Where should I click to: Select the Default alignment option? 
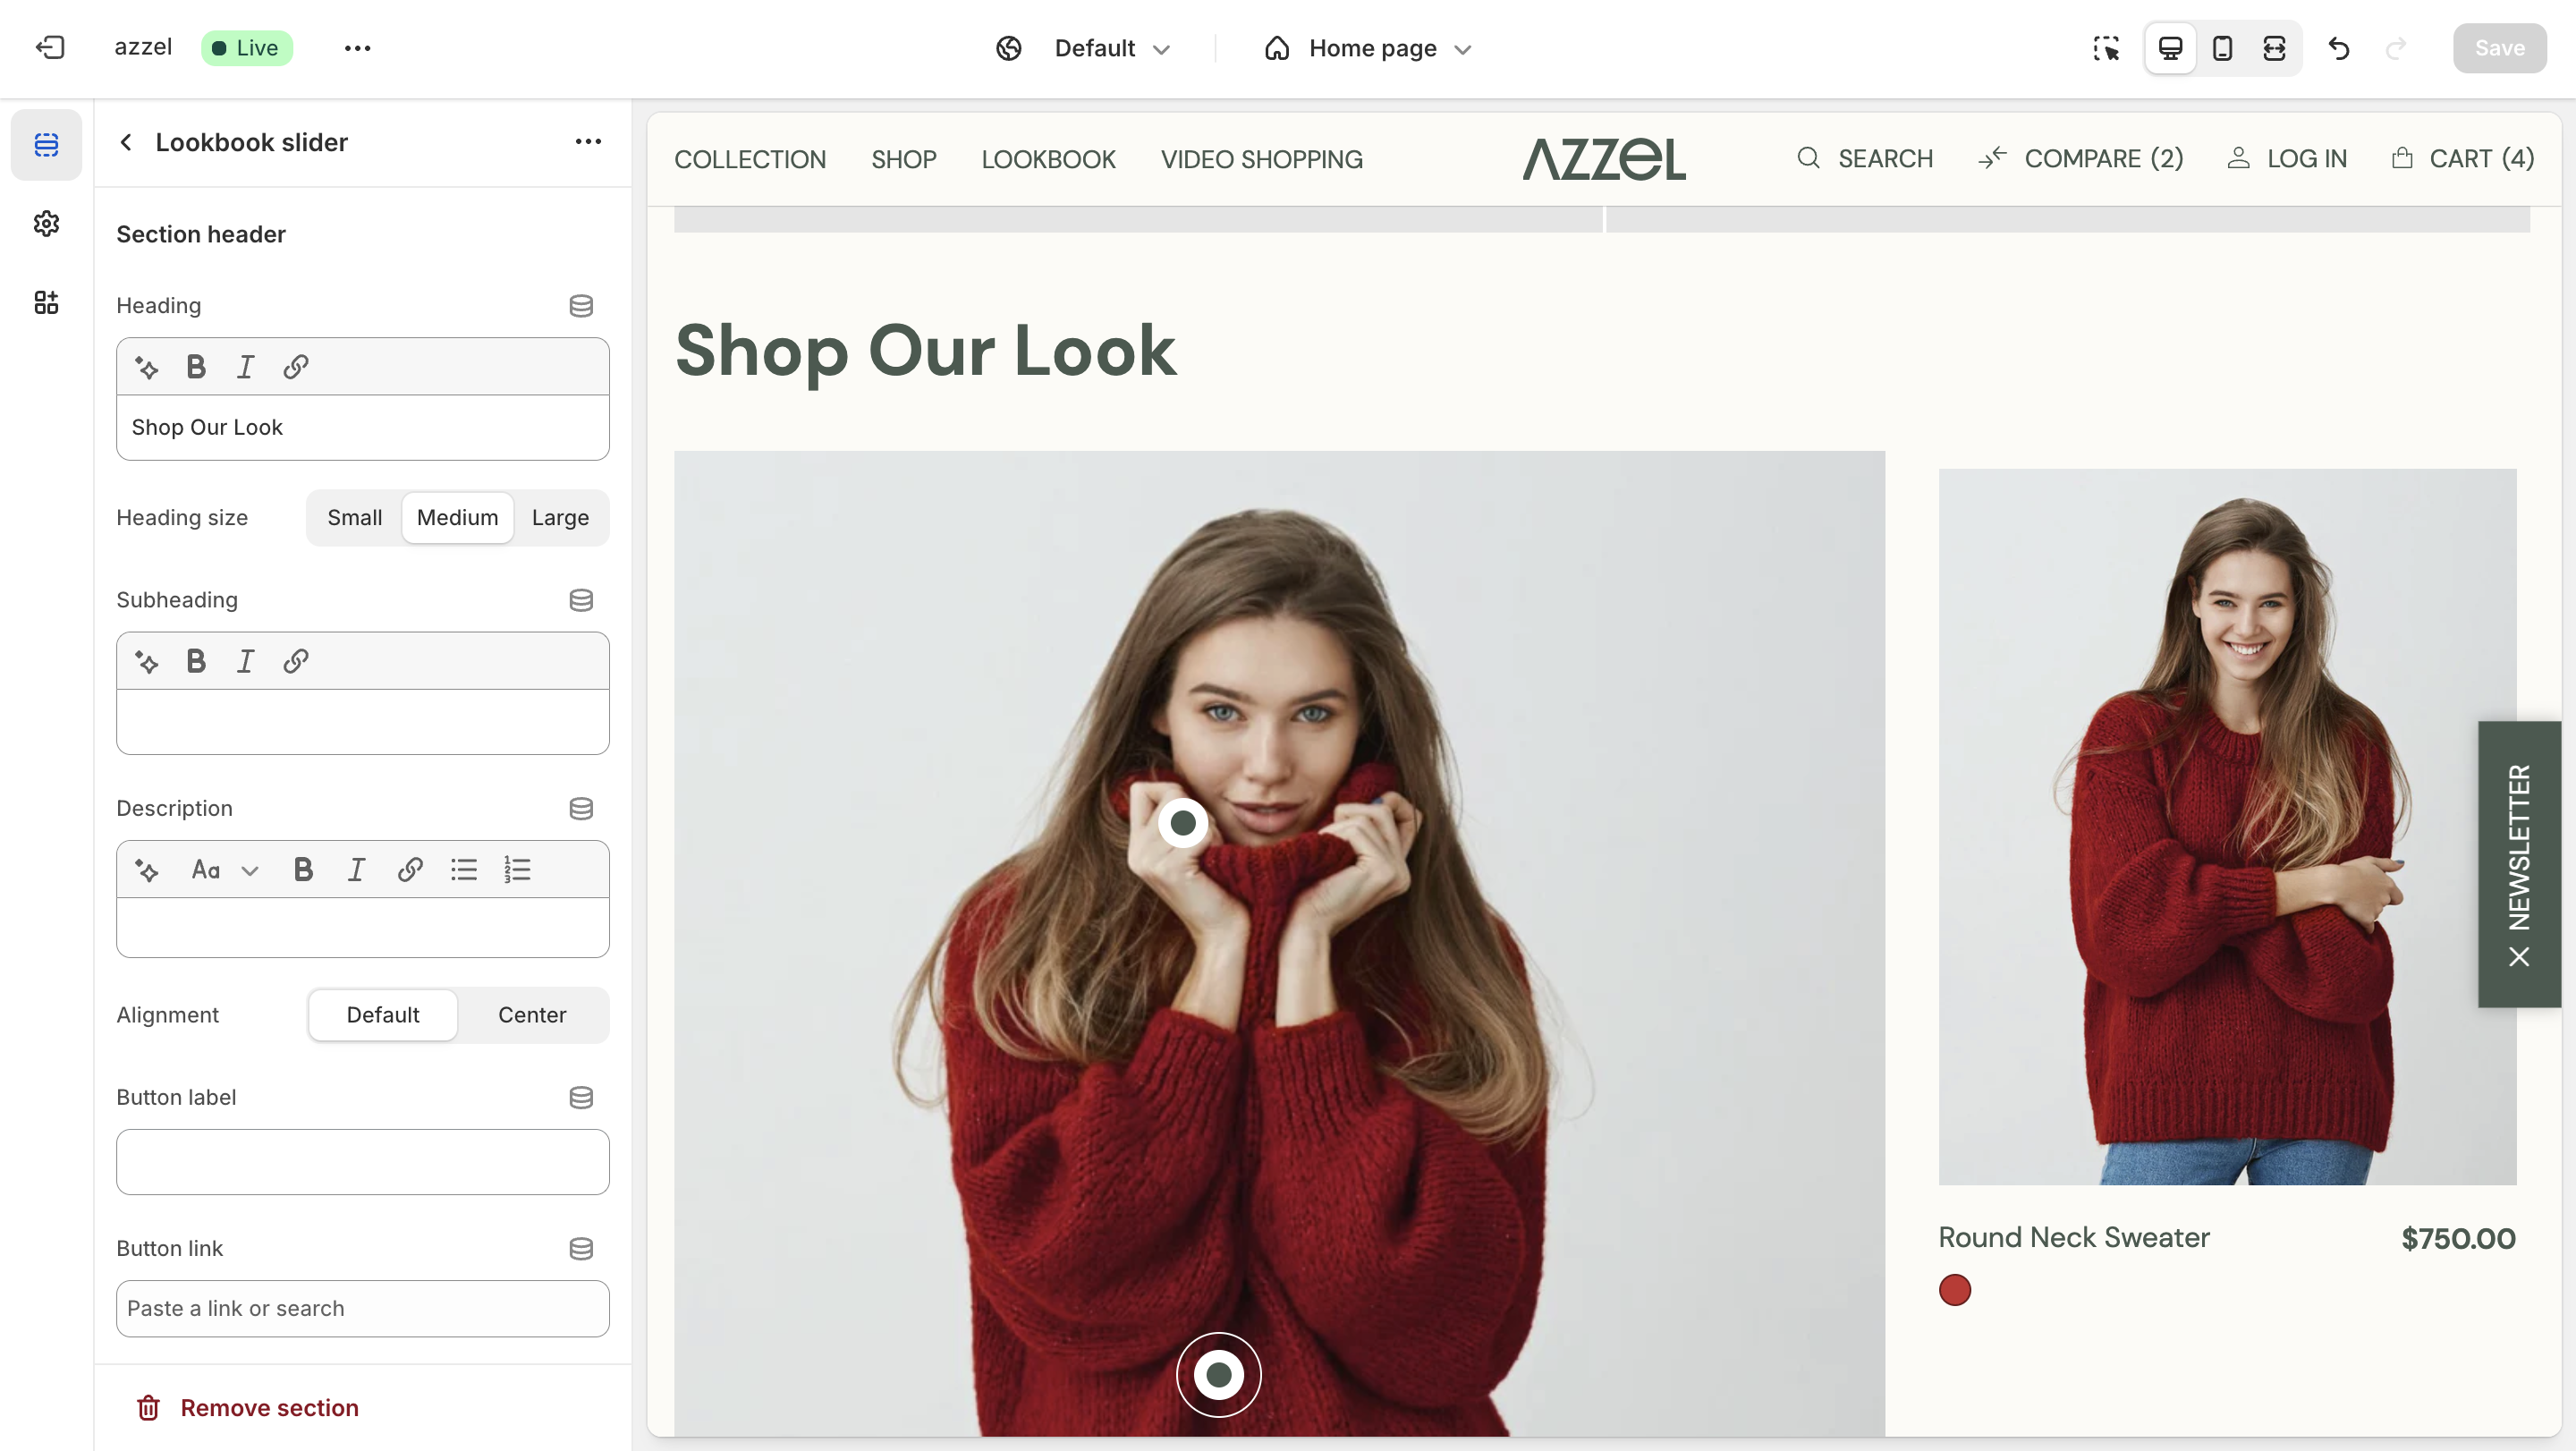point(384,1014)
